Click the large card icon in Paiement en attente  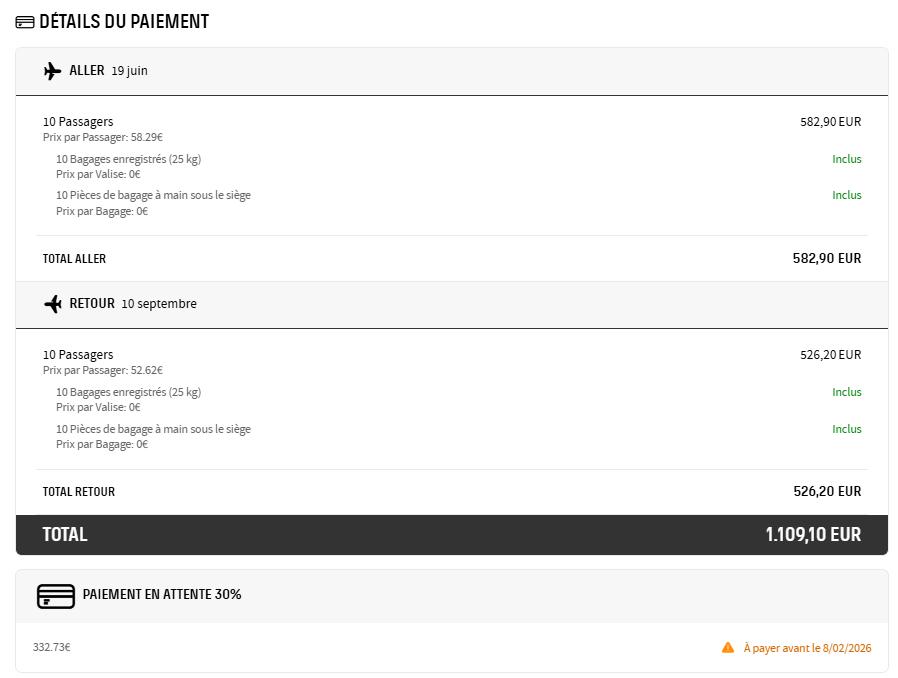tap(56, 596)
